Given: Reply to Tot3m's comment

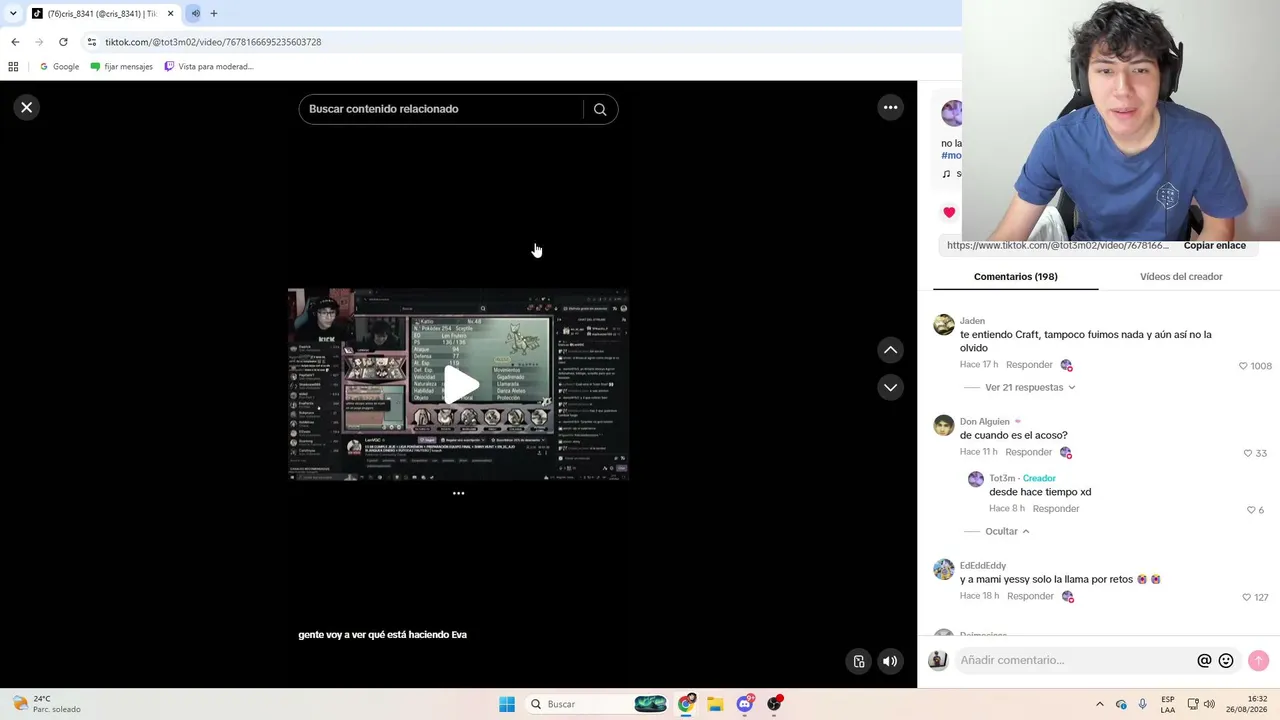Looking at the screenshot, I should click(x=1056, y=509).
